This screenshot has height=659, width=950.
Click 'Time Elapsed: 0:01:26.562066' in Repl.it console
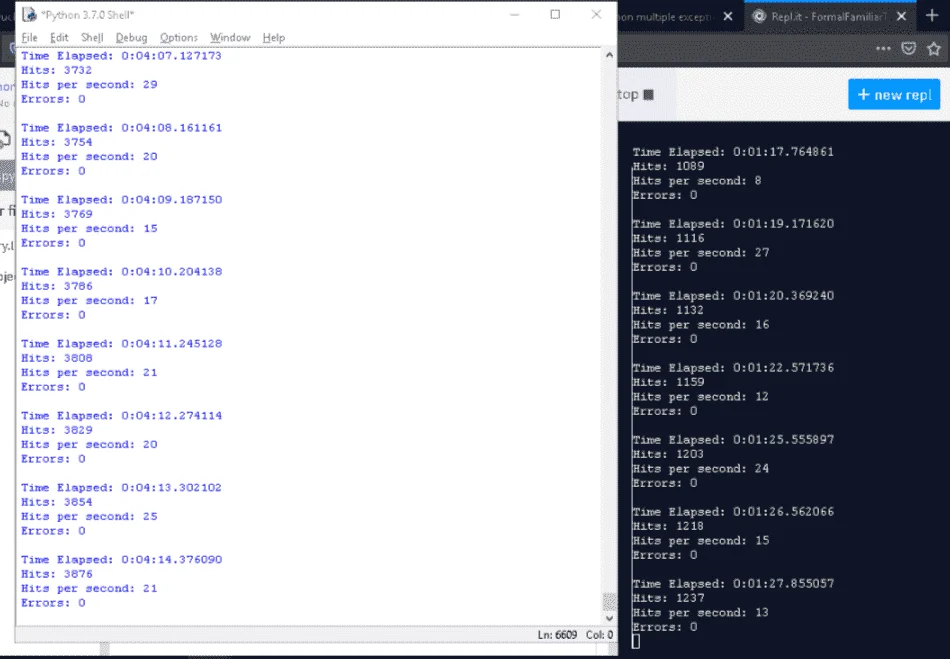733,512
